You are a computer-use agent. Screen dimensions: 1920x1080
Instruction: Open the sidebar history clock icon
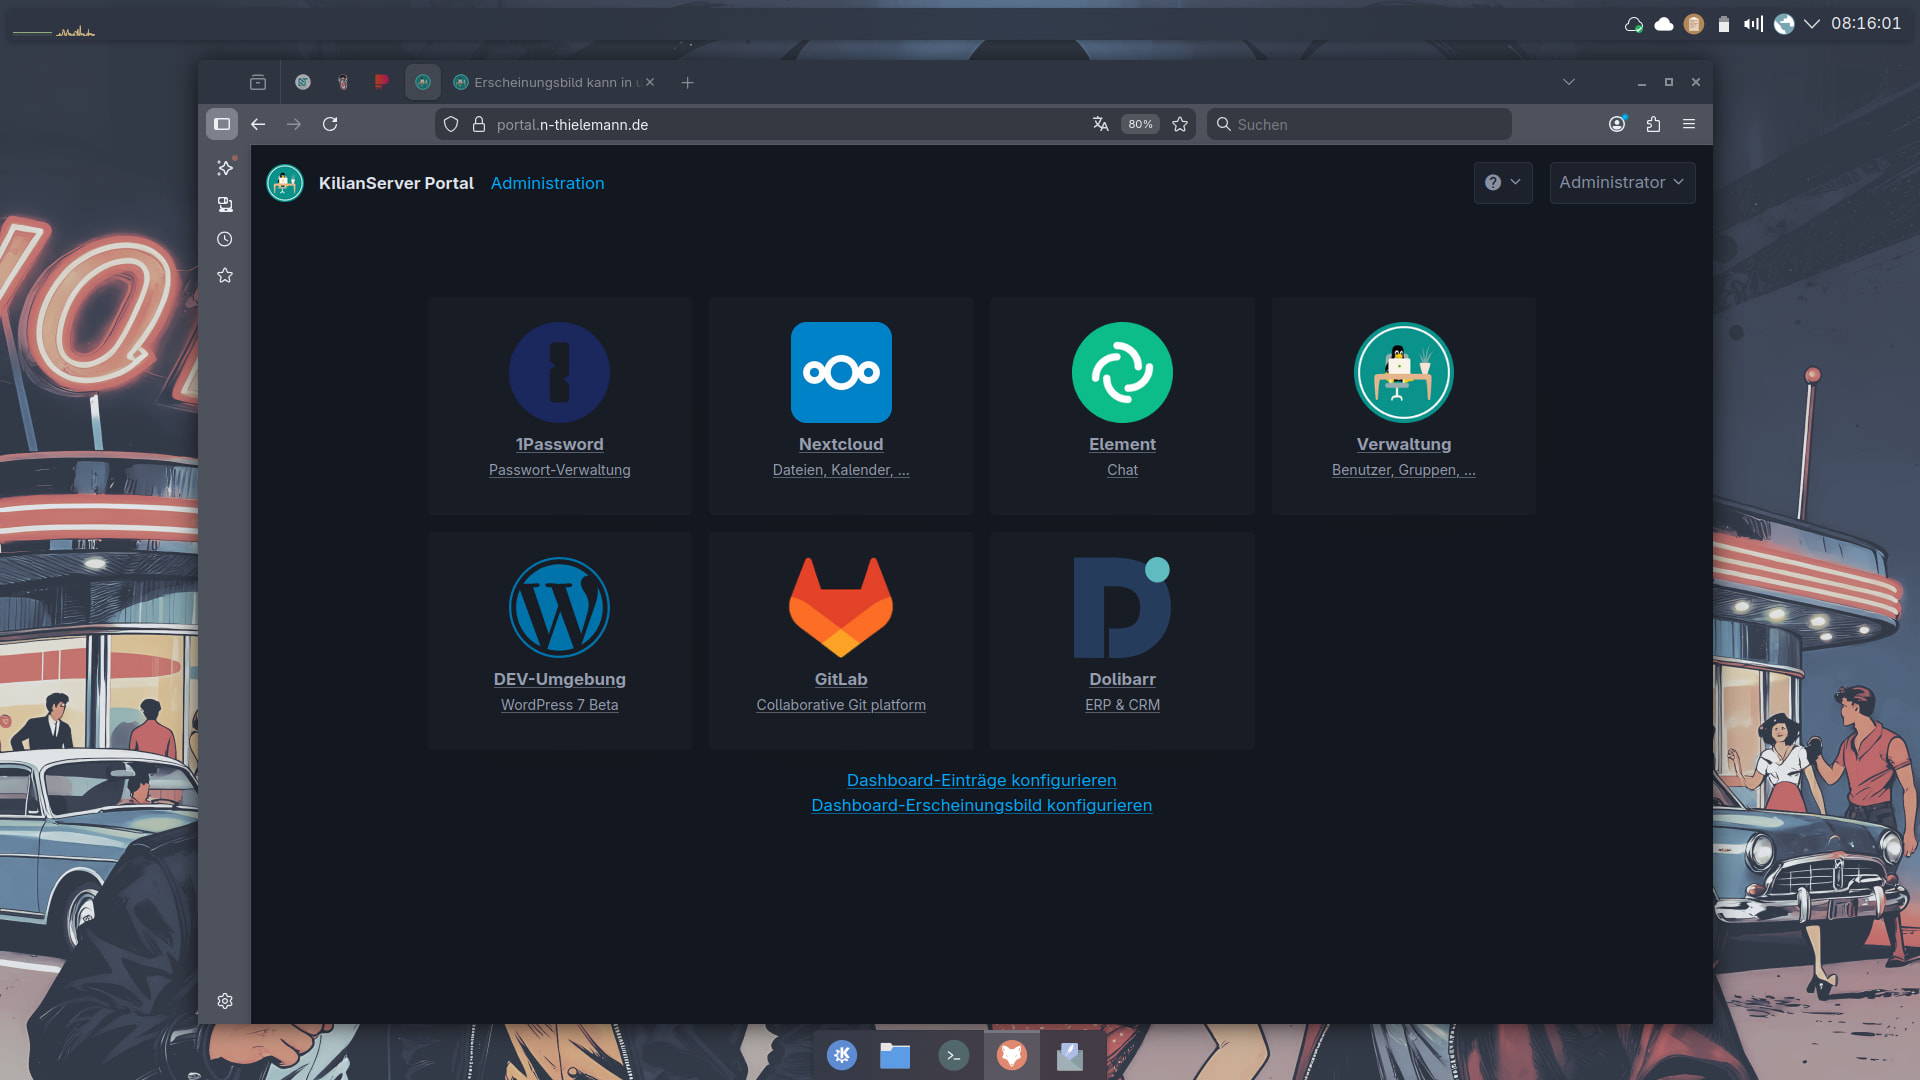coord(225,239)
